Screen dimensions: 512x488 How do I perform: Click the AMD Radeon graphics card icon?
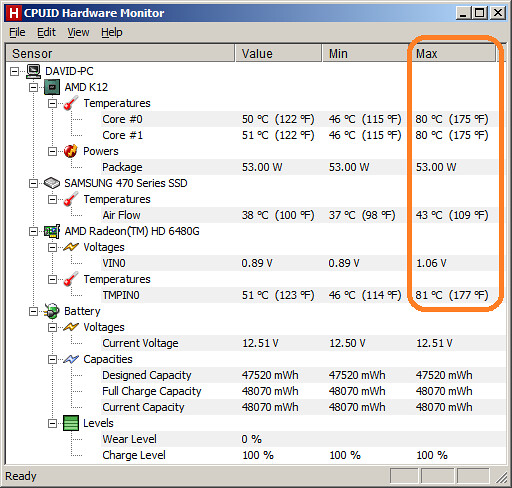click(x=52, y=231)
